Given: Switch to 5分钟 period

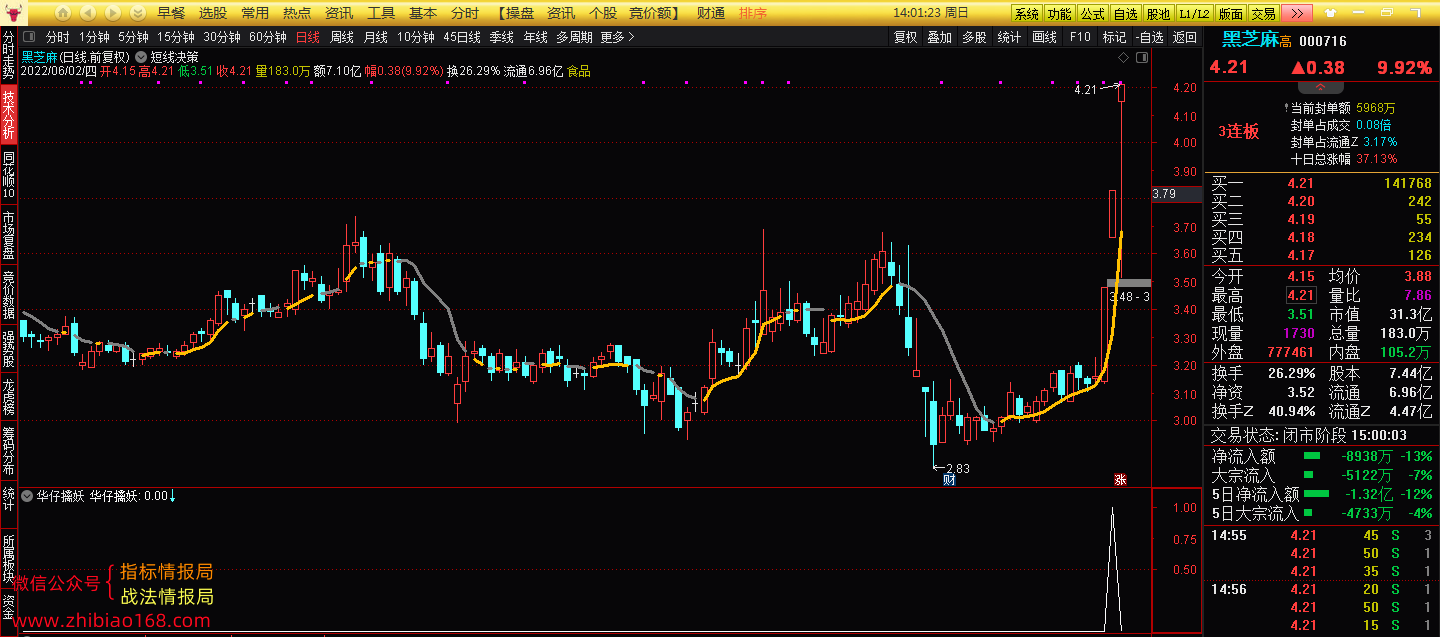Looking at the screenshot, I should pos(133,37).
